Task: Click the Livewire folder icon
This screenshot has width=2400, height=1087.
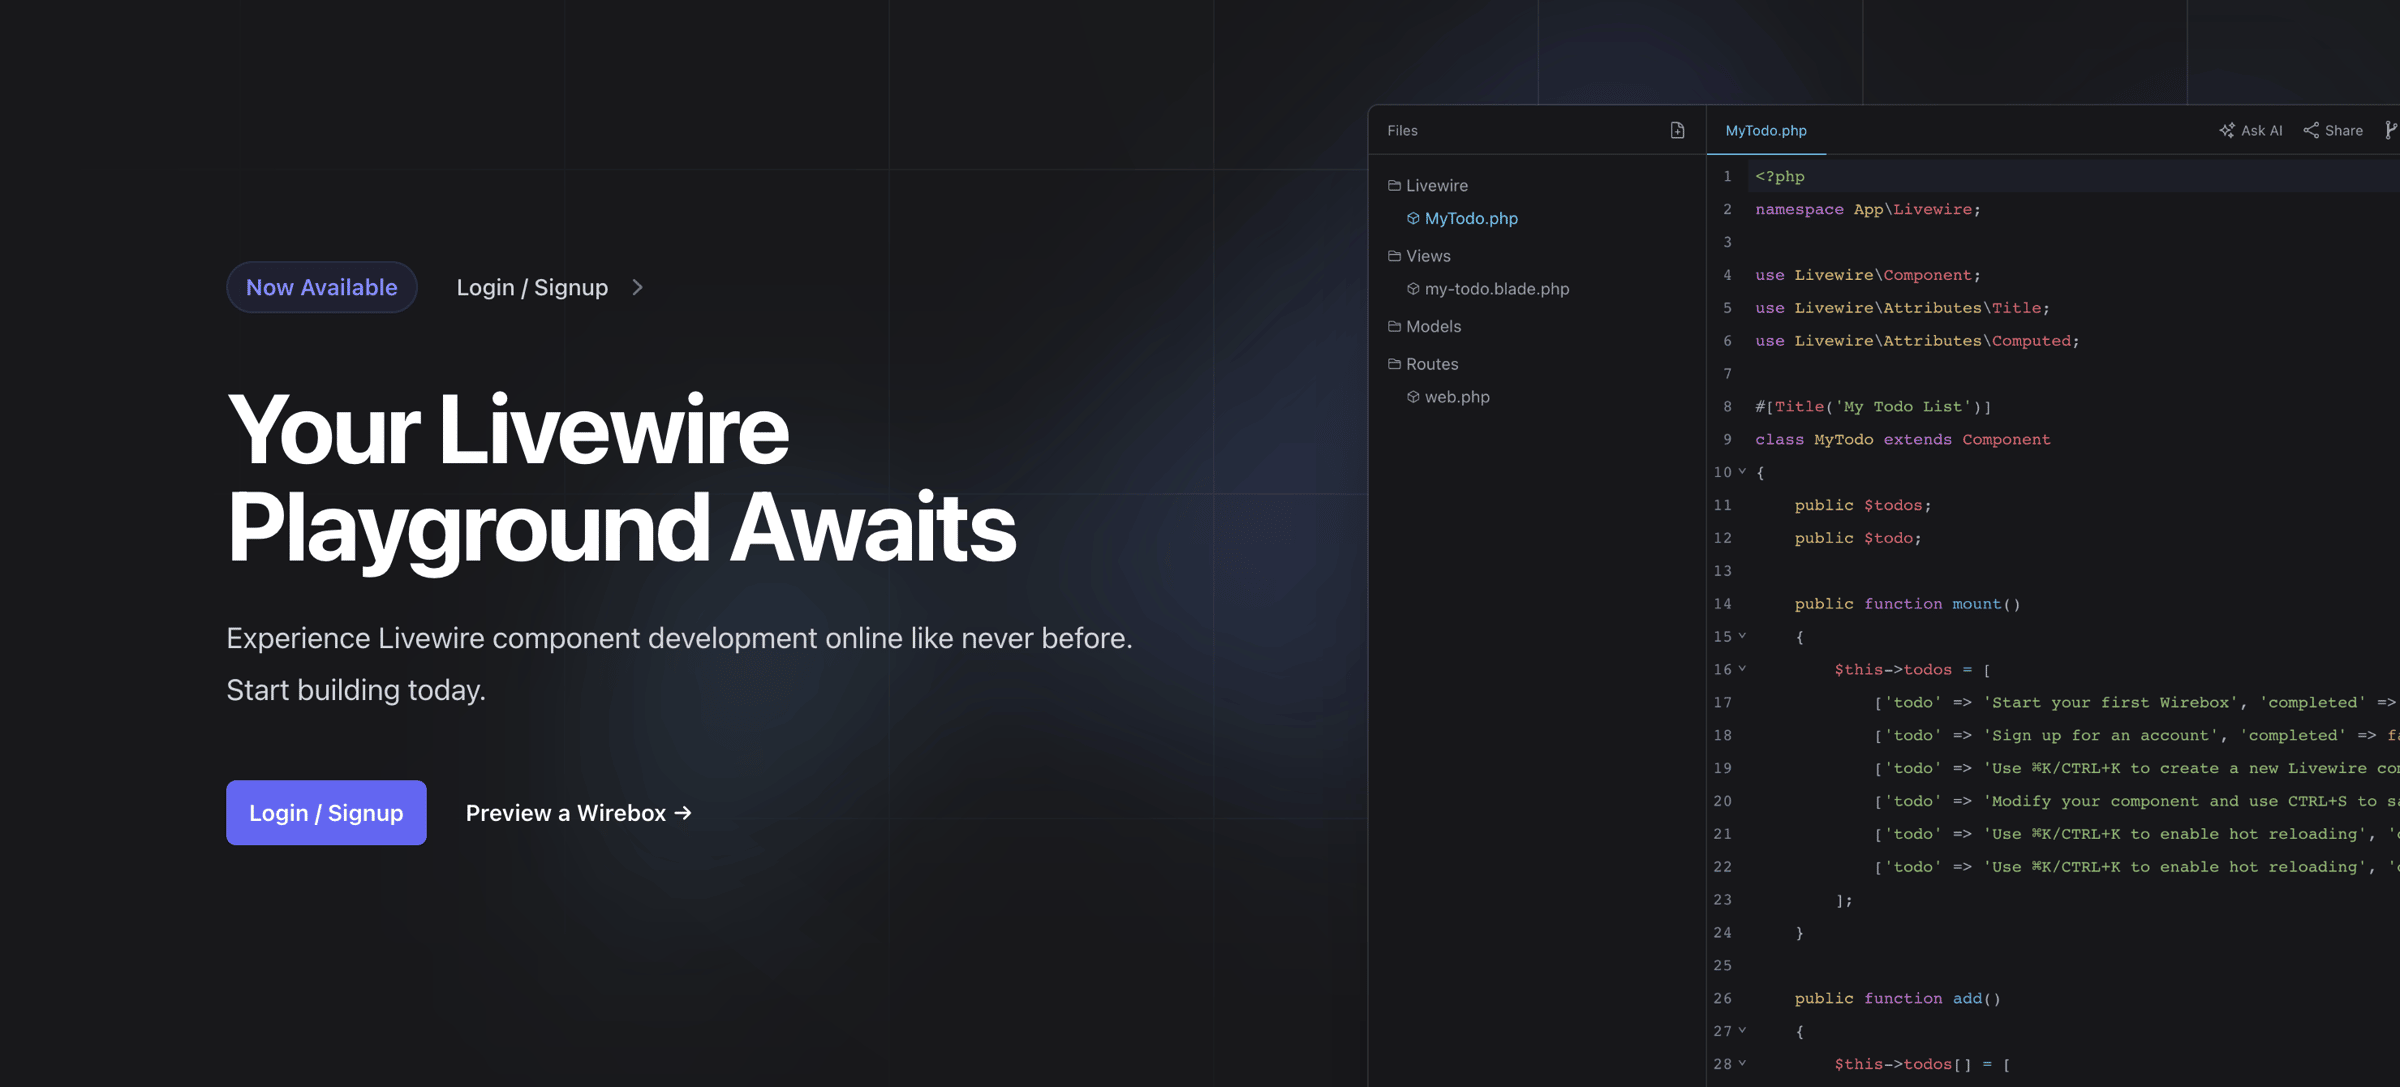Action: tap(1394, 185)
